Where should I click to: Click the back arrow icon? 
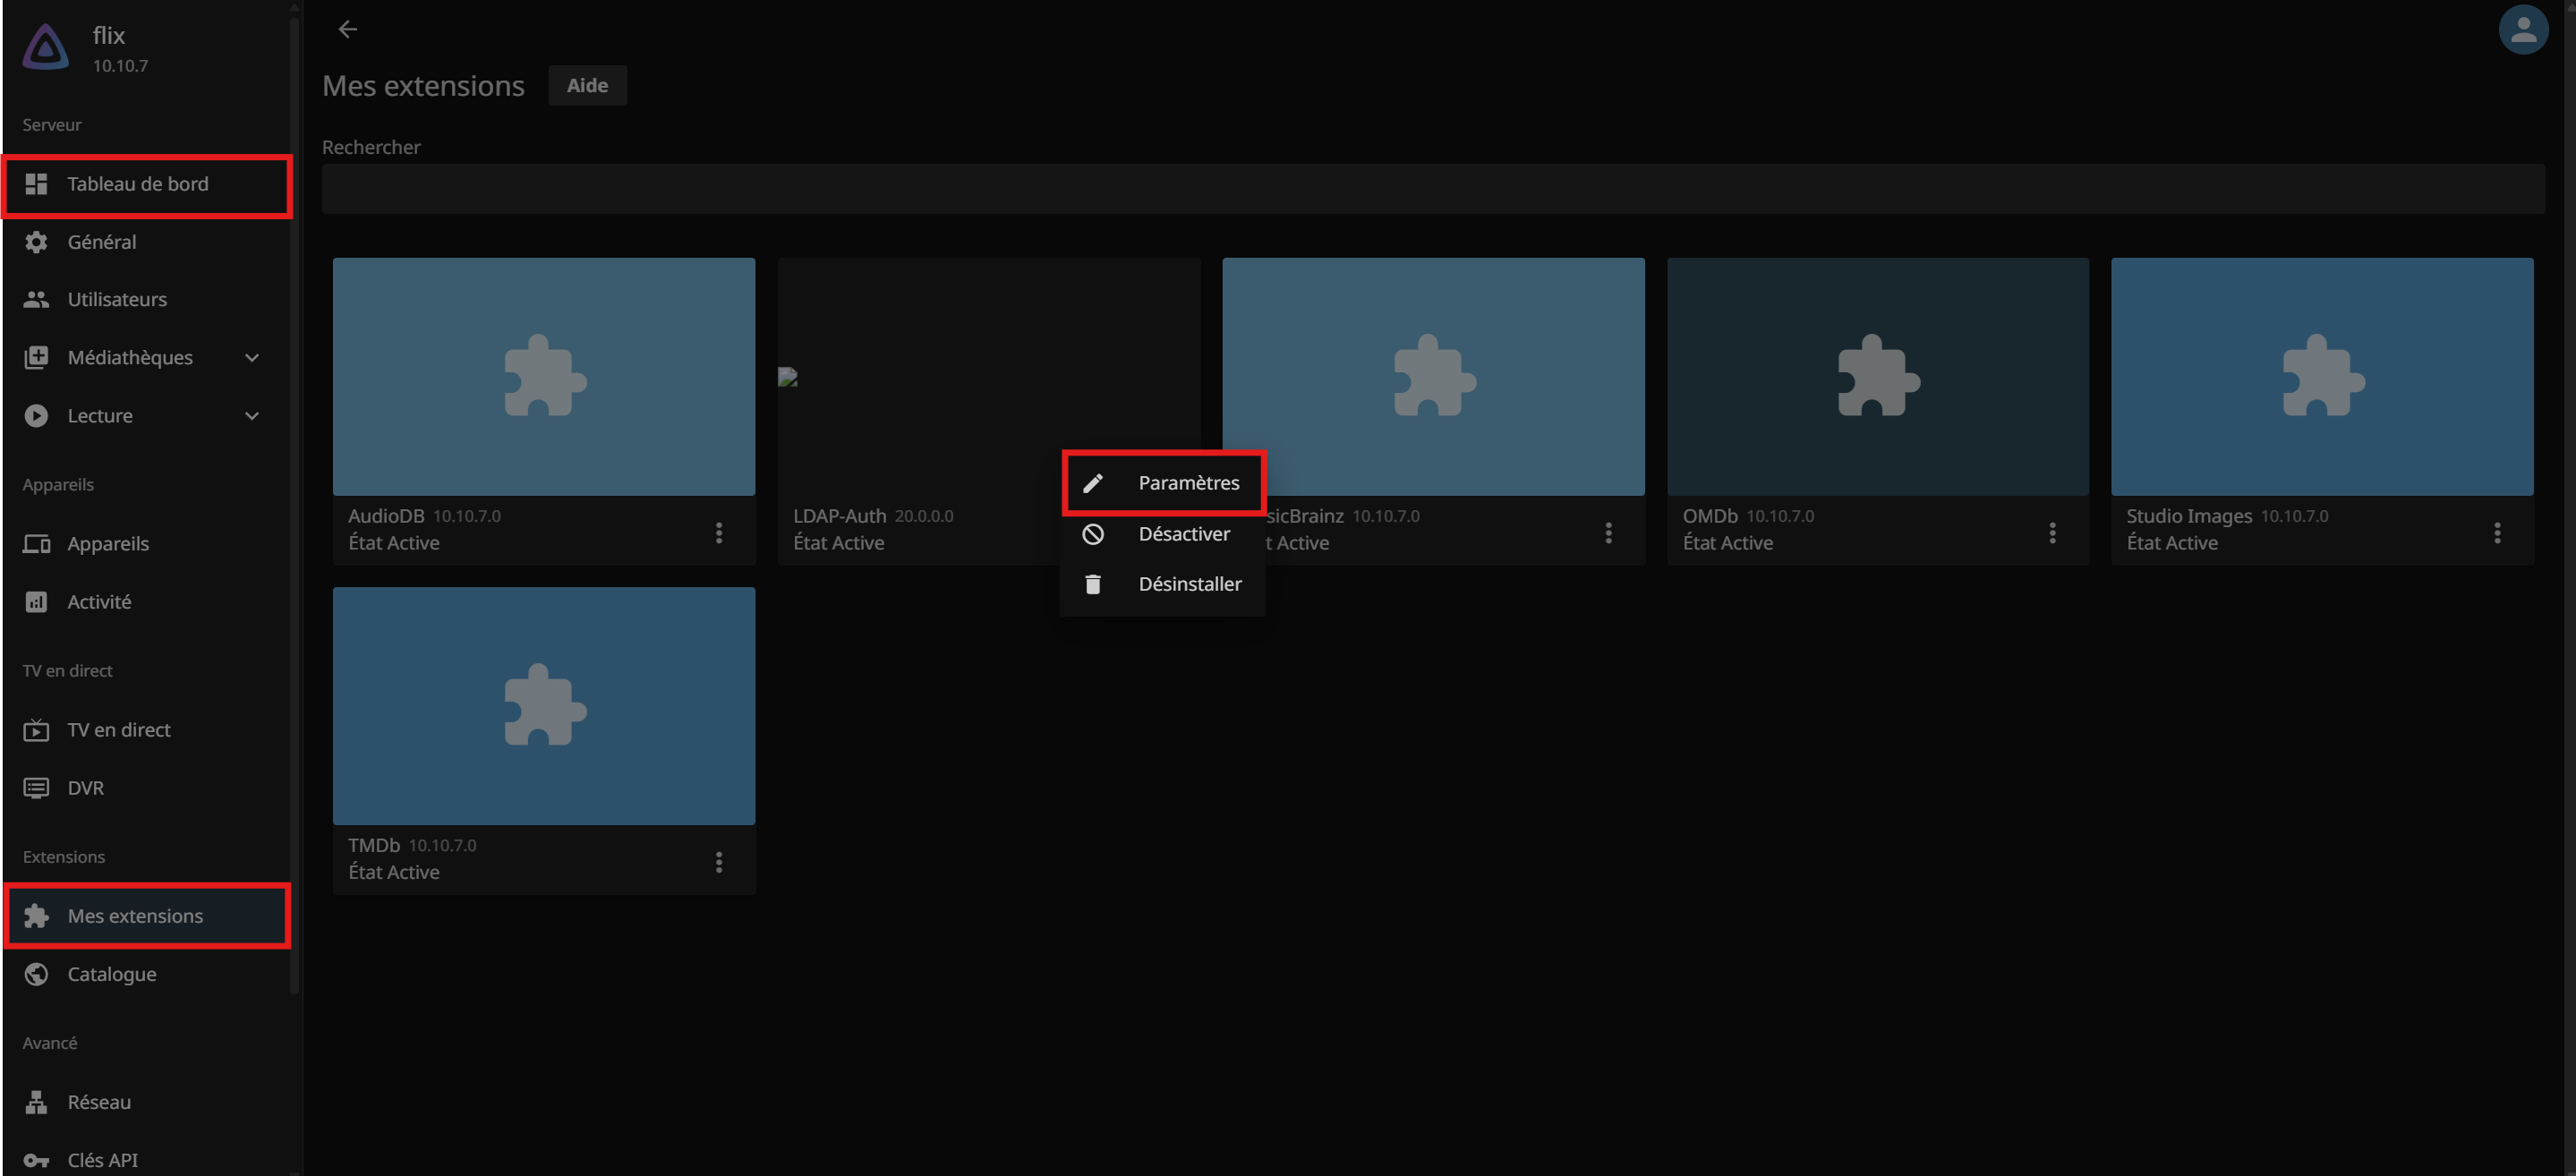click(x=347, y=29)
